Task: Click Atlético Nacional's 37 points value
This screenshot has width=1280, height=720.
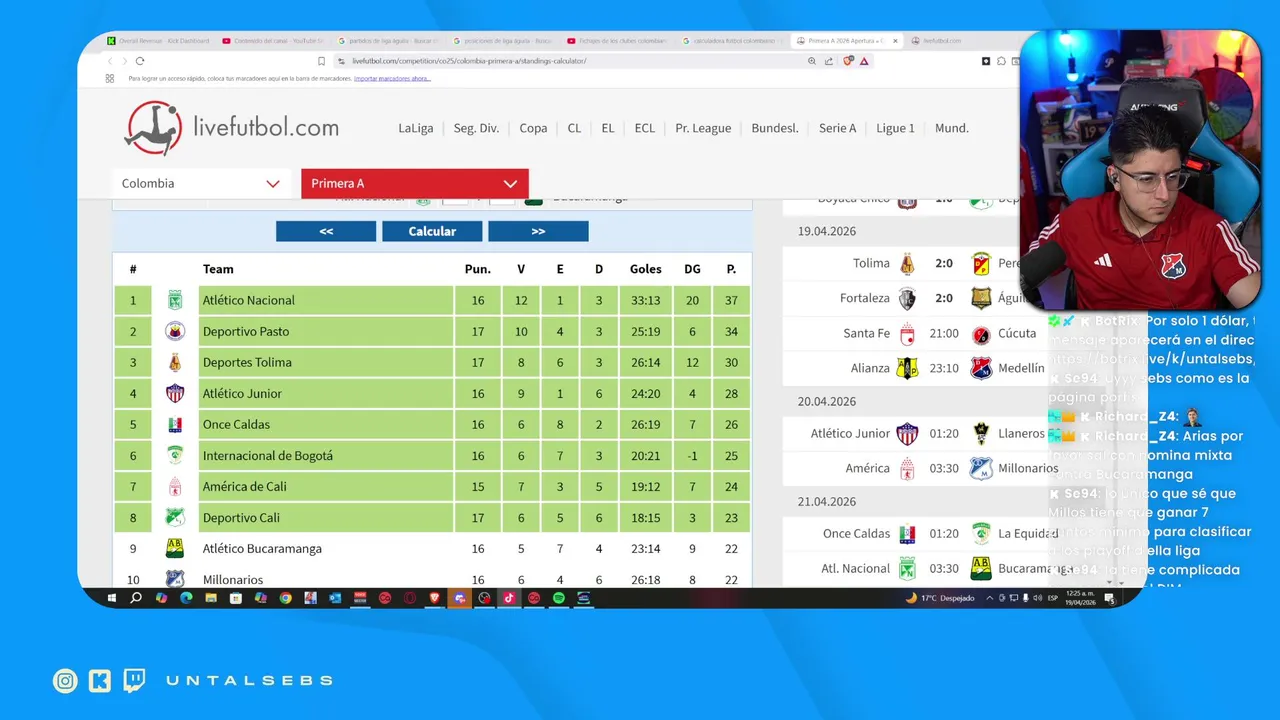Action: 731,300
